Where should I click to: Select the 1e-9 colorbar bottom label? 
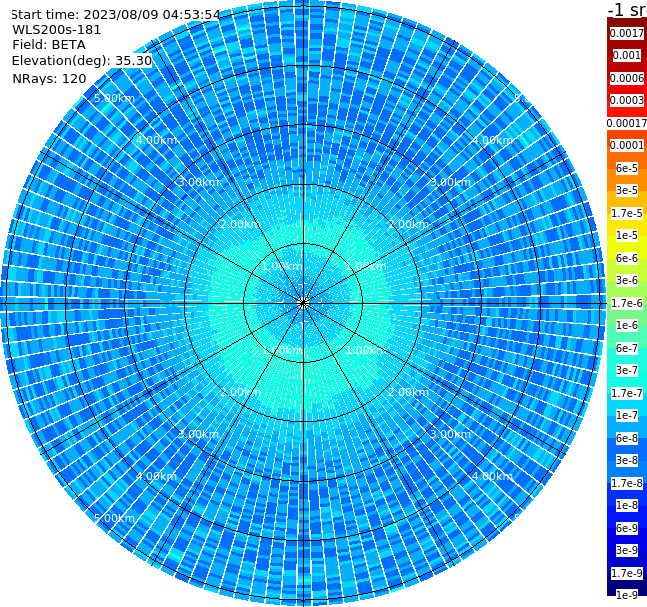(627, 595)
